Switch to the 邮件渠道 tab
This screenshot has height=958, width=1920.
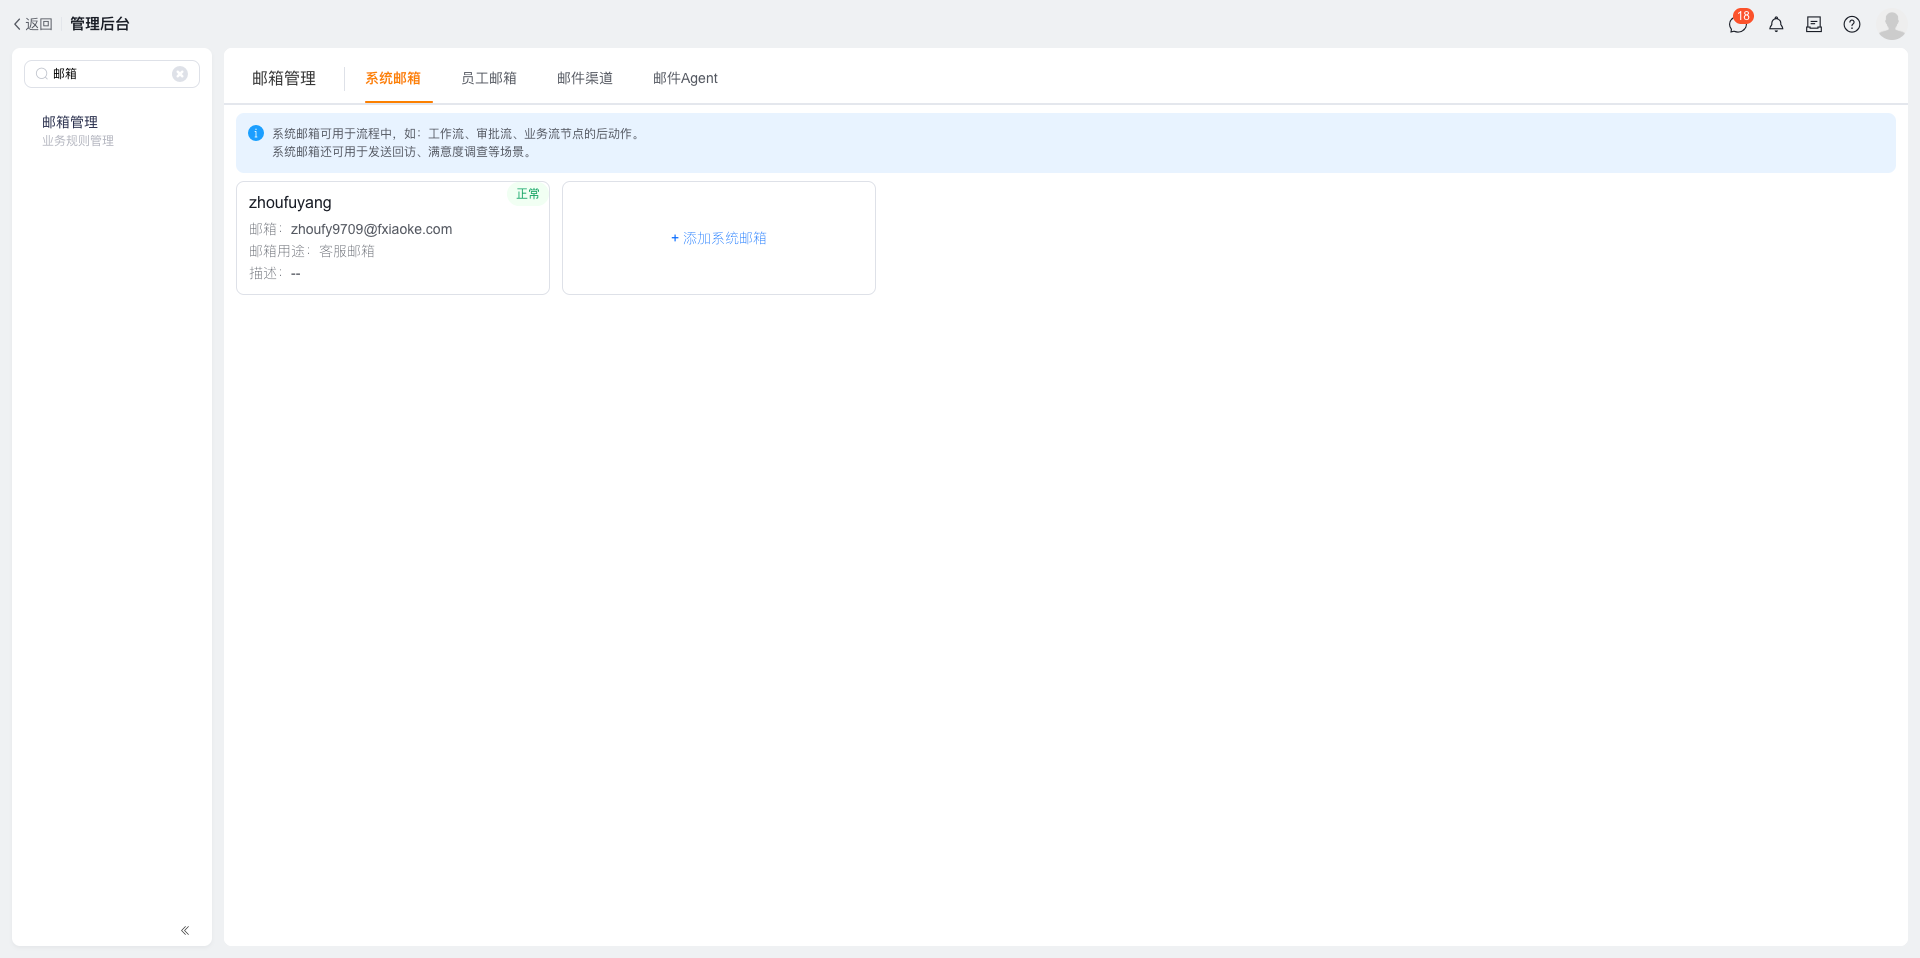click(585, 78)
